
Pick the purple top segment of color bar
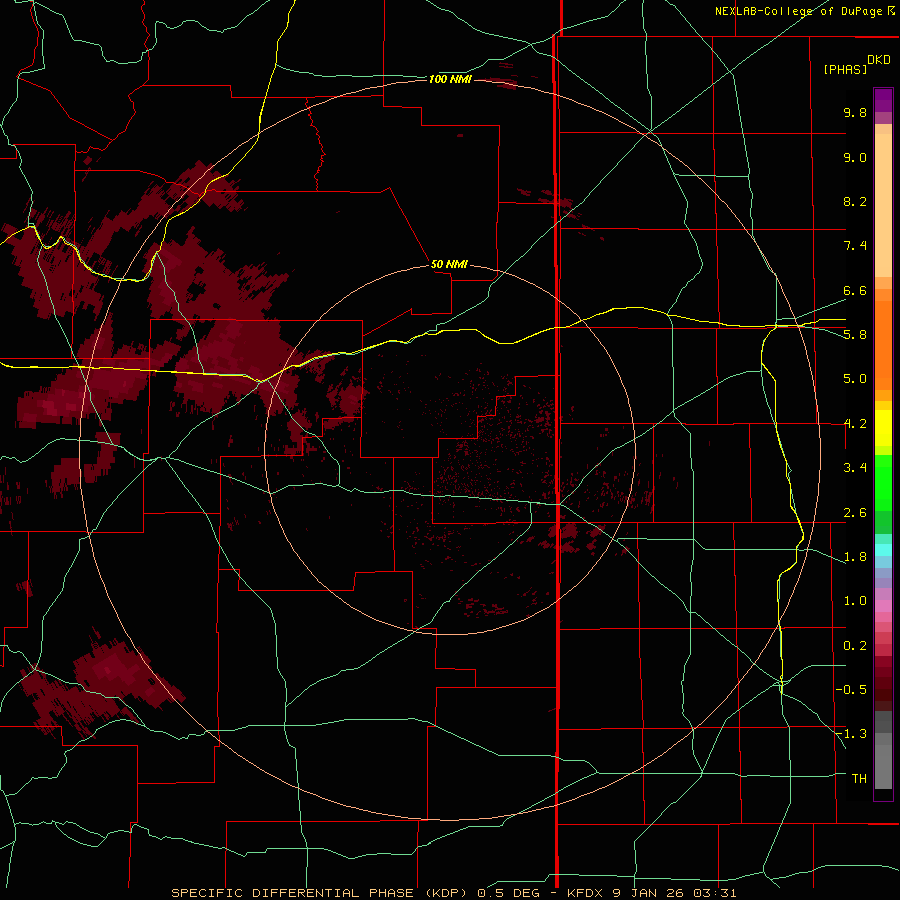(883, 100)
